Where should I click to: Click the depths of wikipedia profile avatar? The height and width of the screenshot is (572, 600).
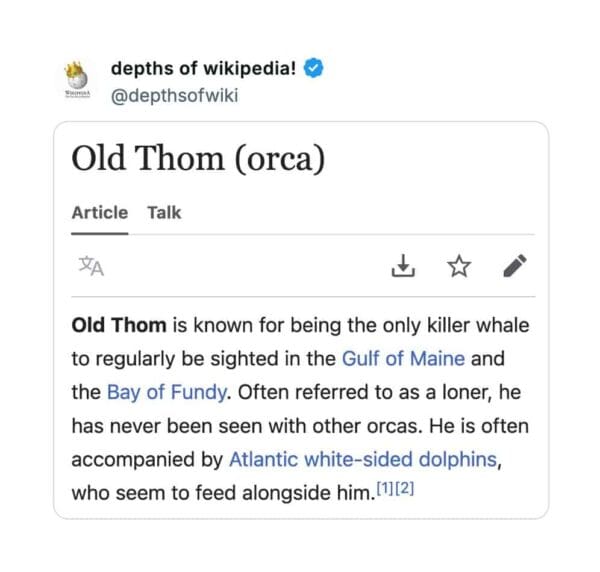pyautogui.click(x=77, y=81)
